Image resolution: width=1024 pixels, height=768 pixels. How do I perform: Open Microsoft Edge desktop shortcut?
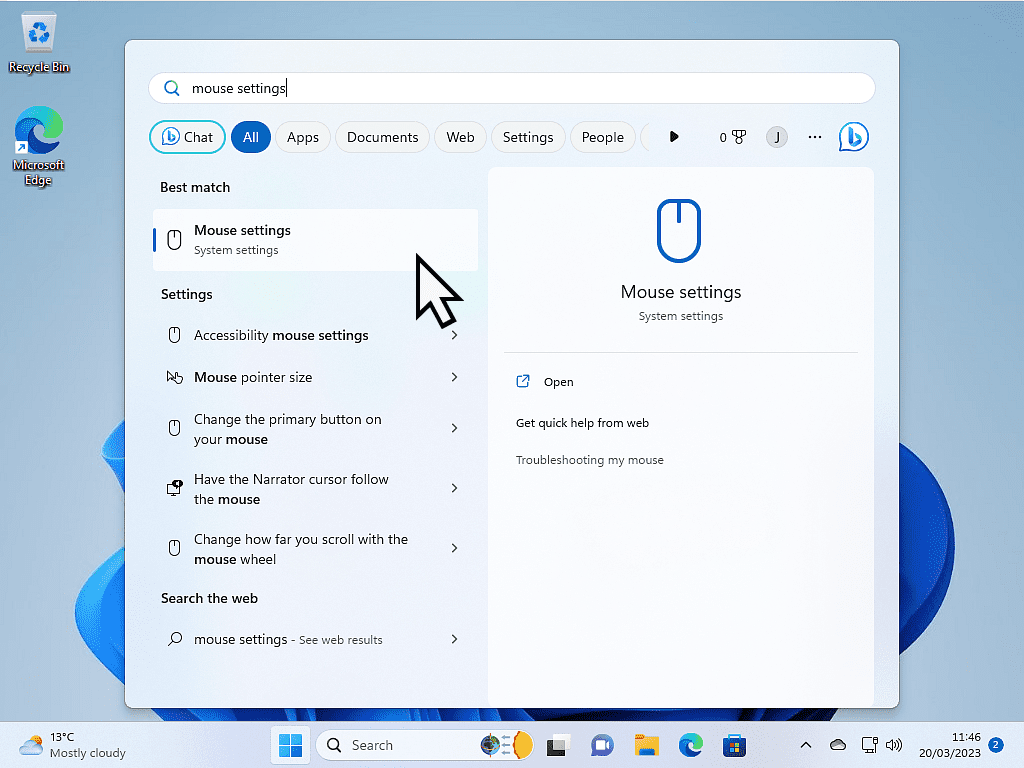click(x=38, y=146)
